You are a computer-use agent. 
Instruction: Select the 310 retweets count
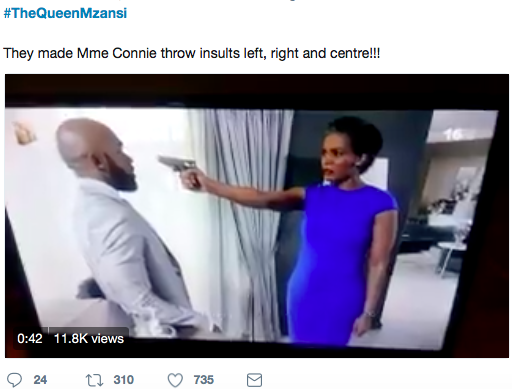coord(124,380)
